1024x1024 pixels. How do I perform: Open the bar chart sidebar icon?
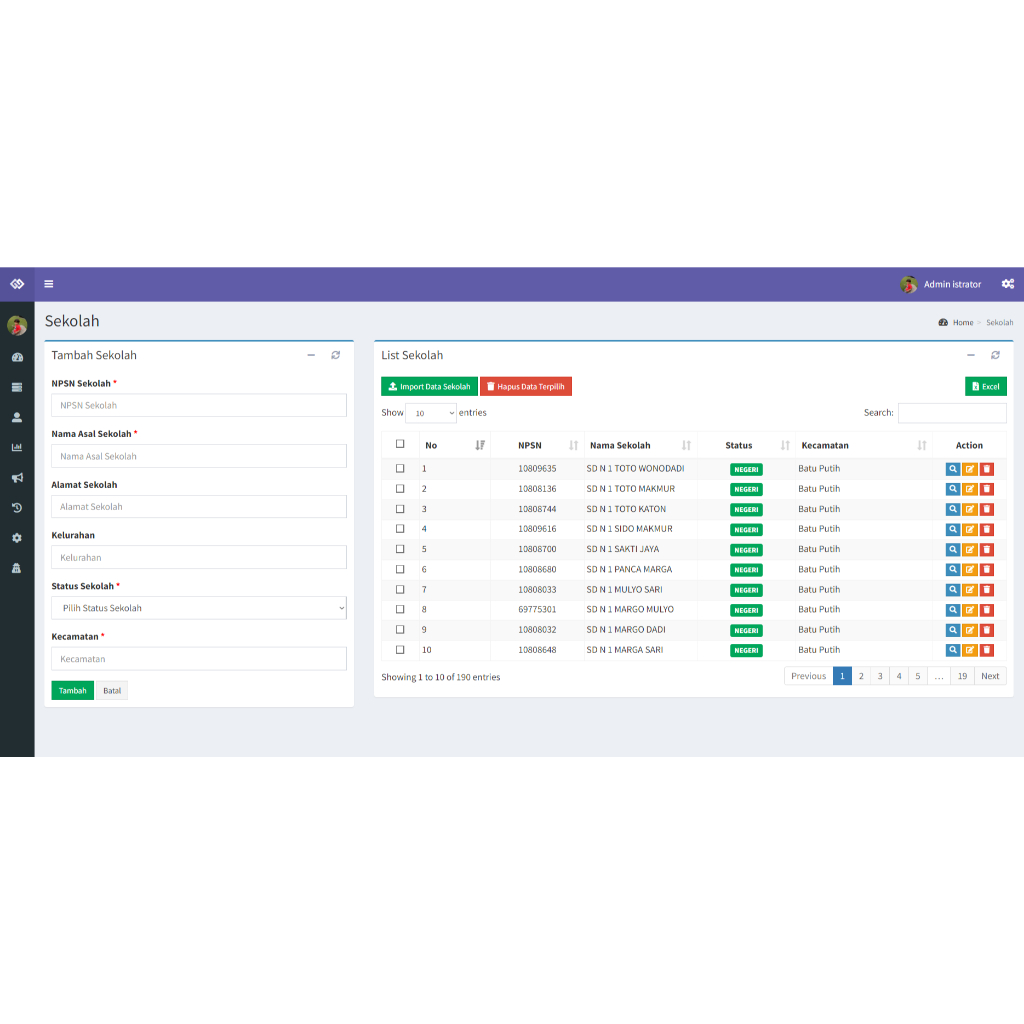(17, 447)
